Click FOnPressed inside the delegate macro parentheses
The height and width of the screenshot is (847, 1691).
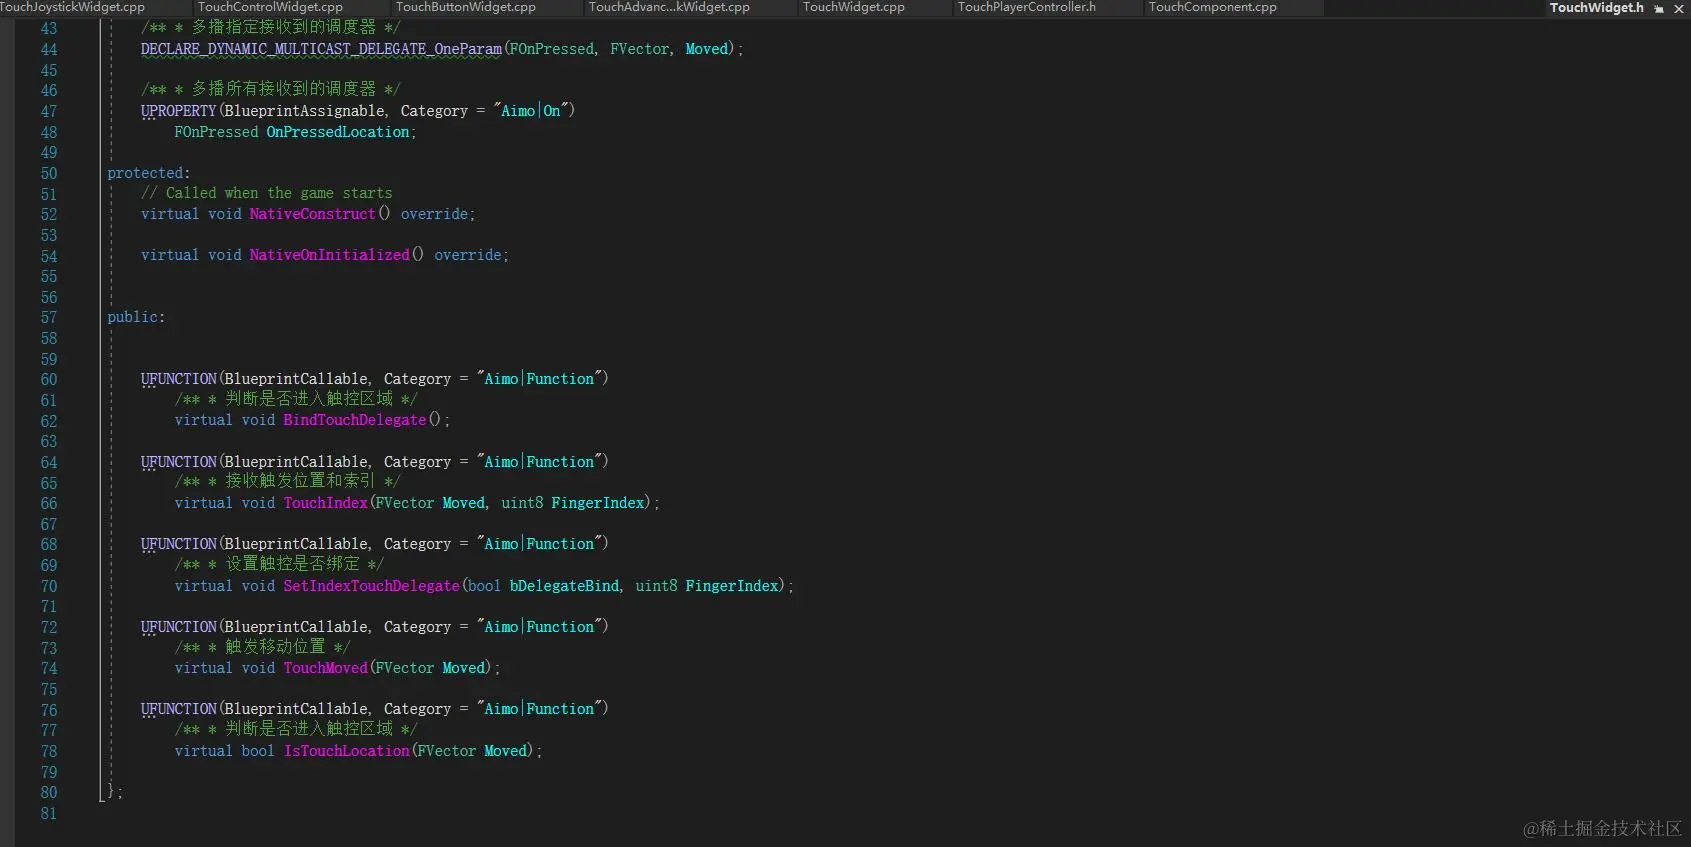[552, 49]
